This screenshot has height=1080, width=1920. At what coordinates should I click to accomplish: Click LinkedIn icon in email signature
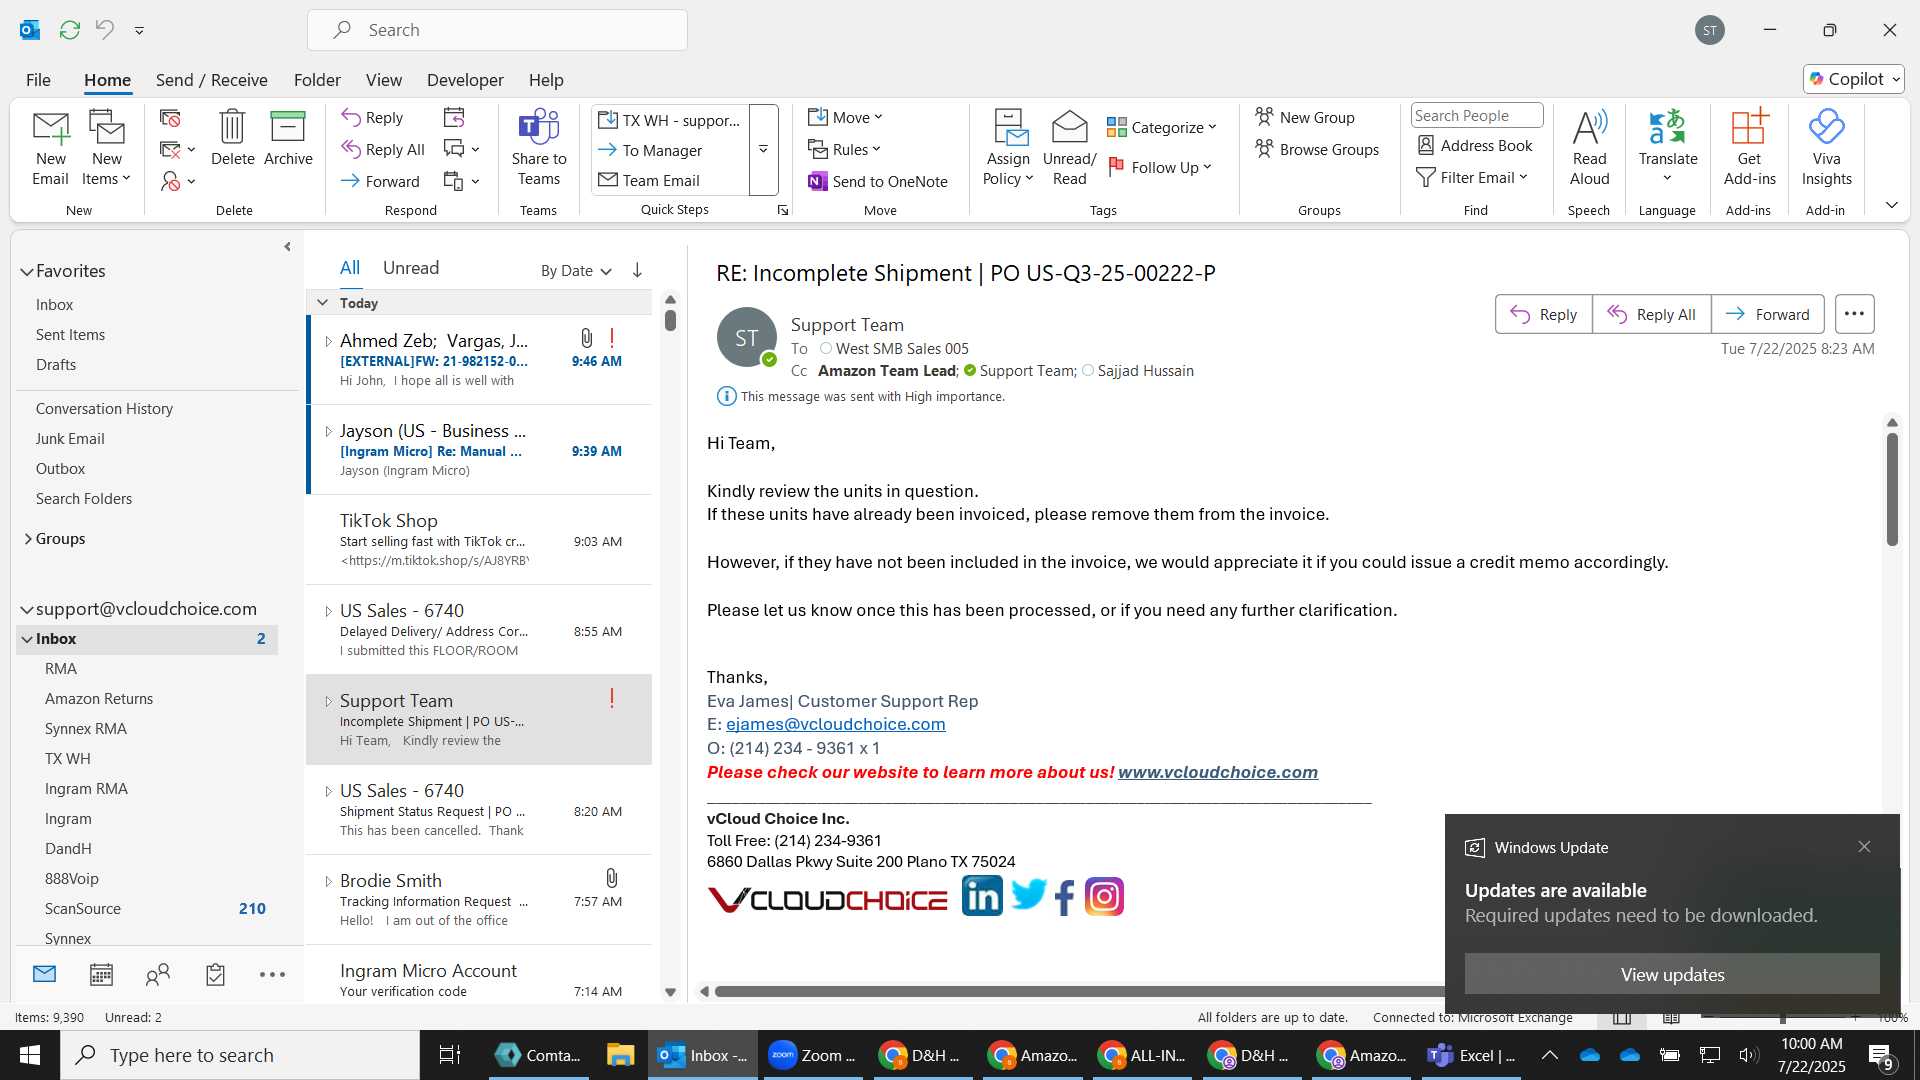(982, 896)
